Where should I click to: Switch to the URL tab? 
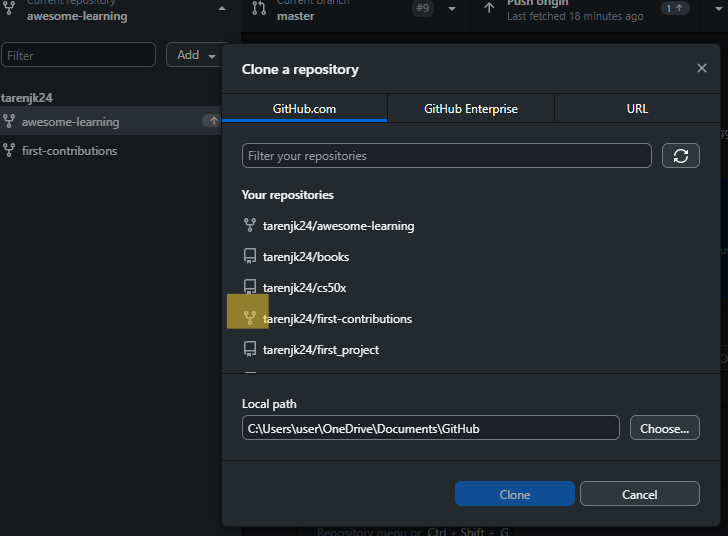pyautogui.click(x=637, y=109)
